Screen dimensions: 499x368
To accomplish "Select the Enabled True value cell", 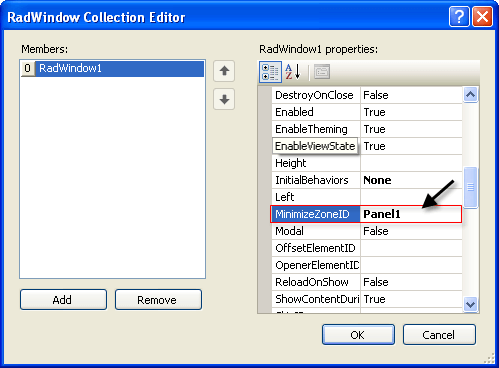I will point(411,112).
